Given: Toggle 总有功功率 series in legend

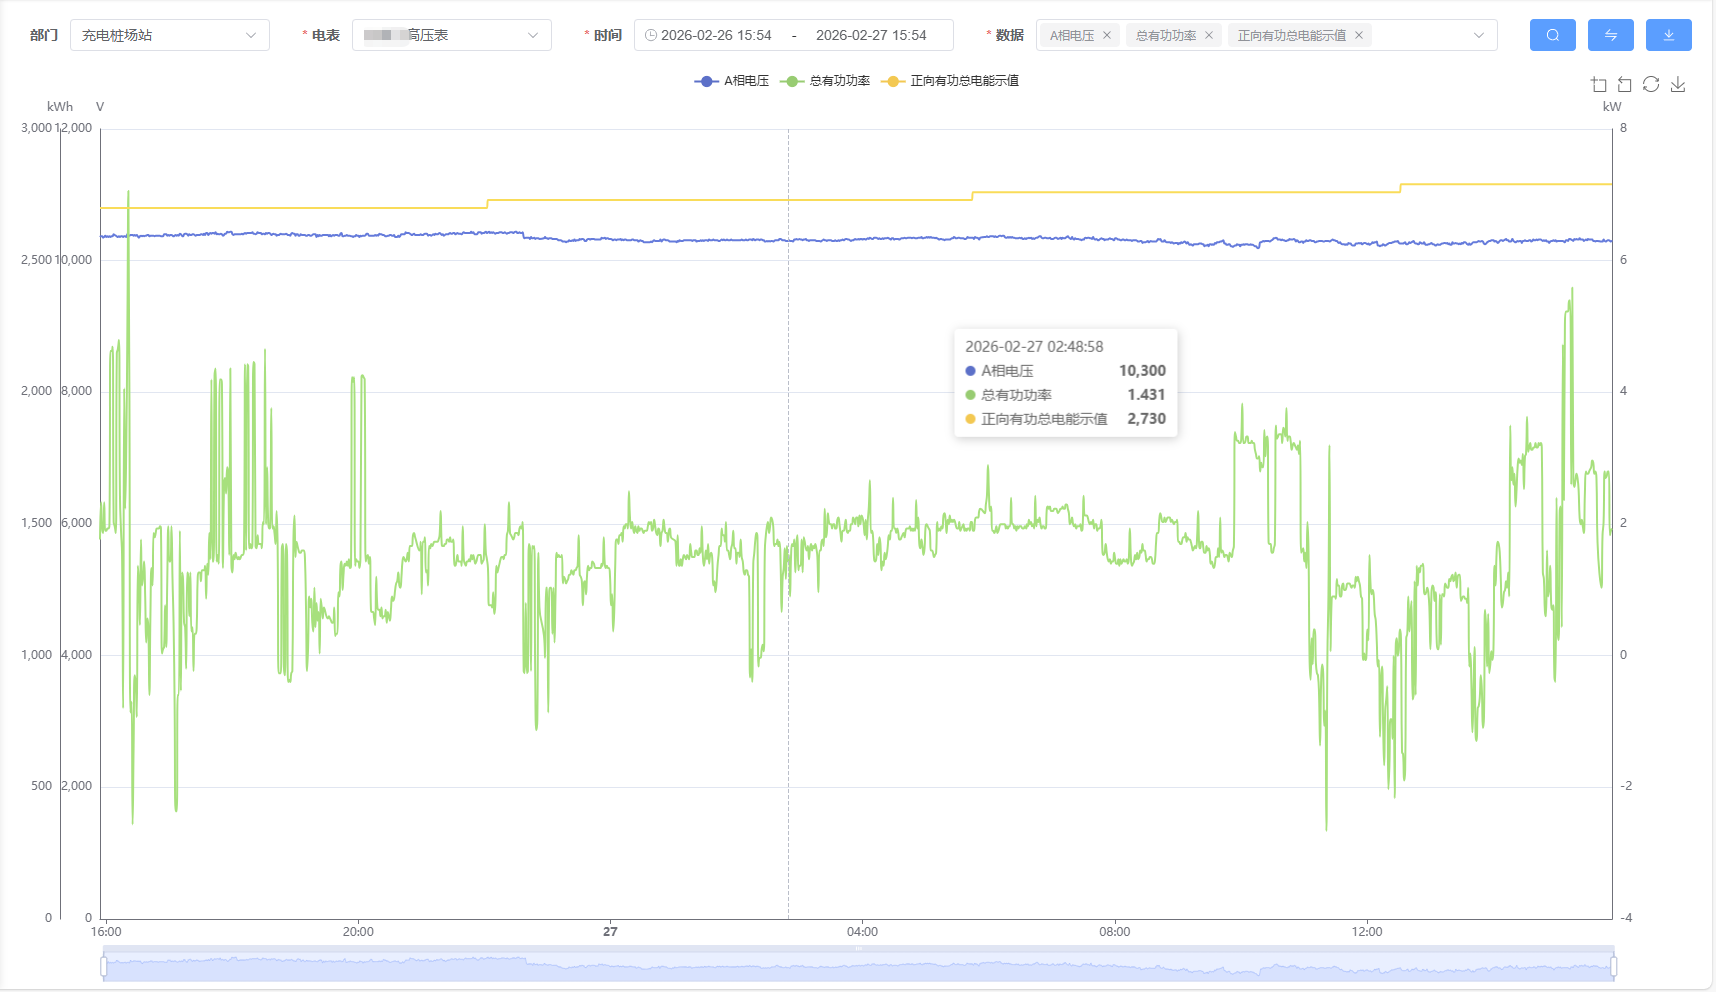Looking at the screenshot, I should pyautogui.click(x=826, y=81).
